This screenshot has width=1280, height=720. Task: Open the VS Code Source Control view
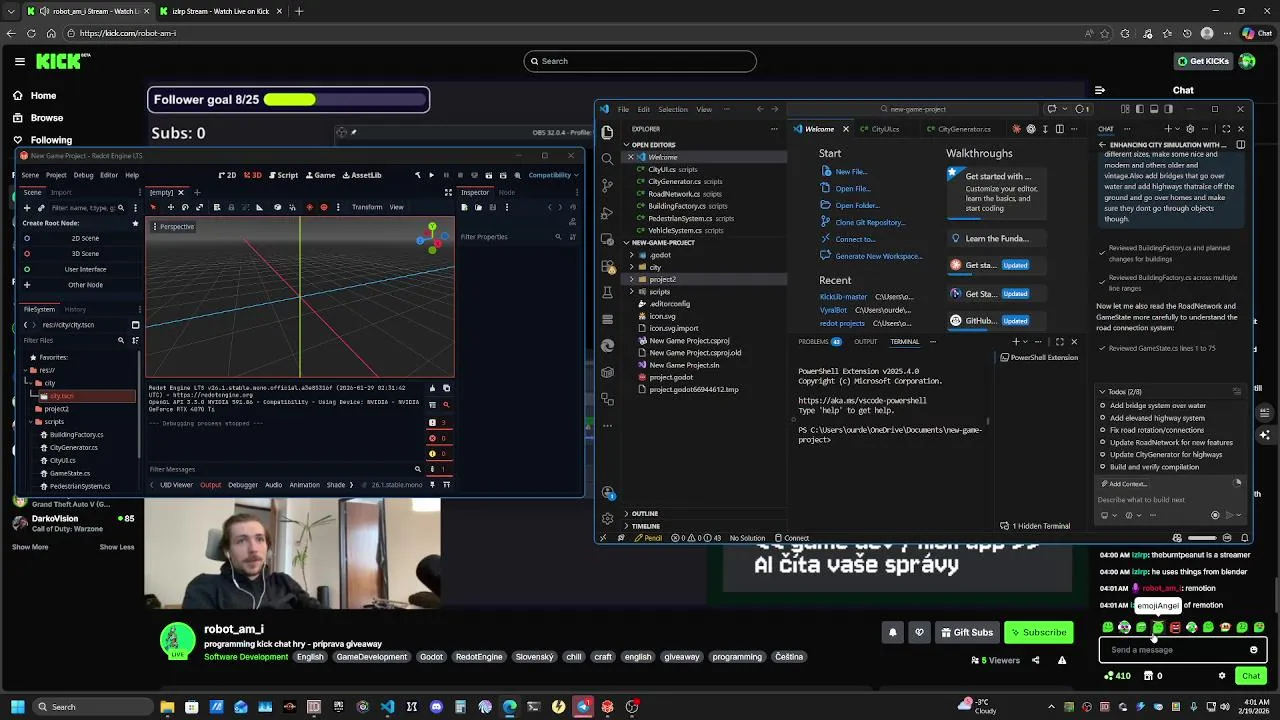[x=607, y=186]
